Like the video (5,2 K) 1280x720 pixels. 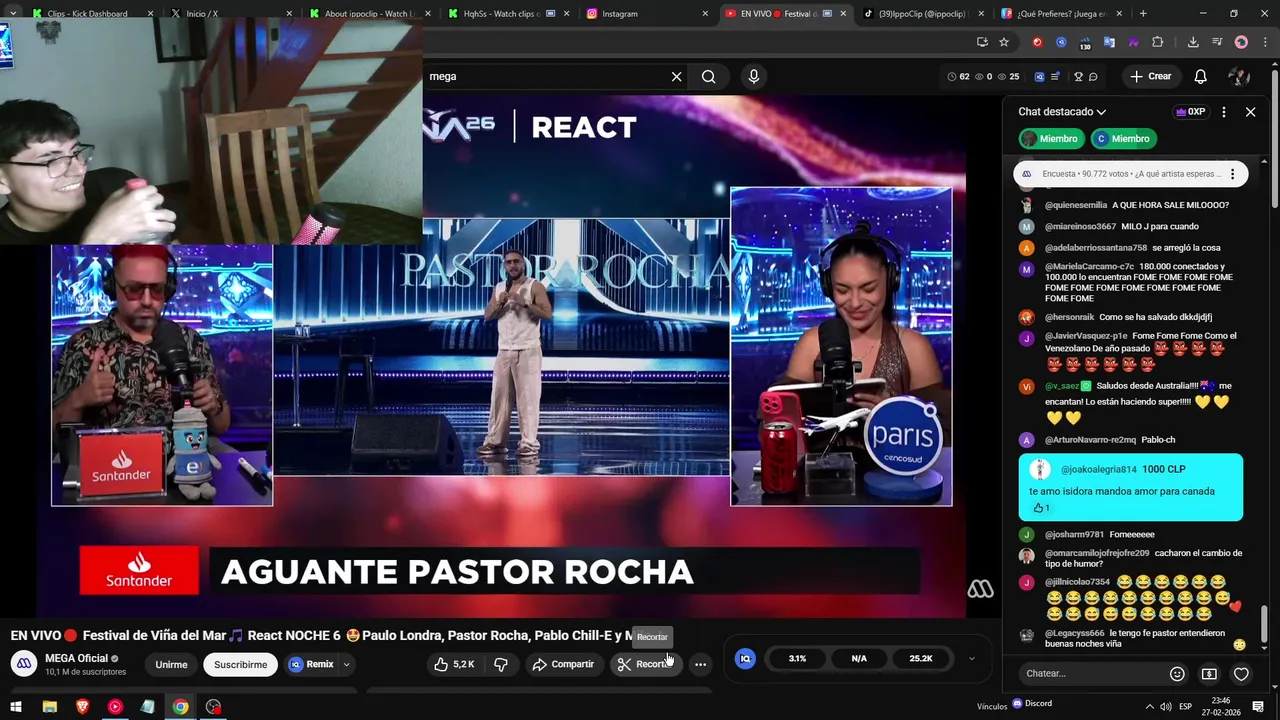pyautogui.click(x=454, y=664)
